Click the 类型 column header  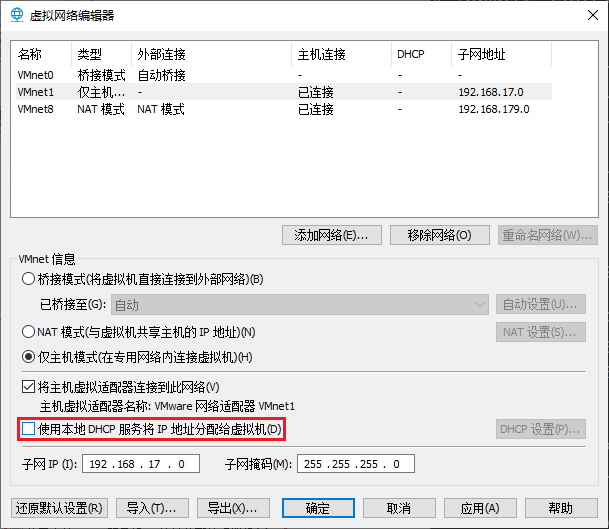101,54
